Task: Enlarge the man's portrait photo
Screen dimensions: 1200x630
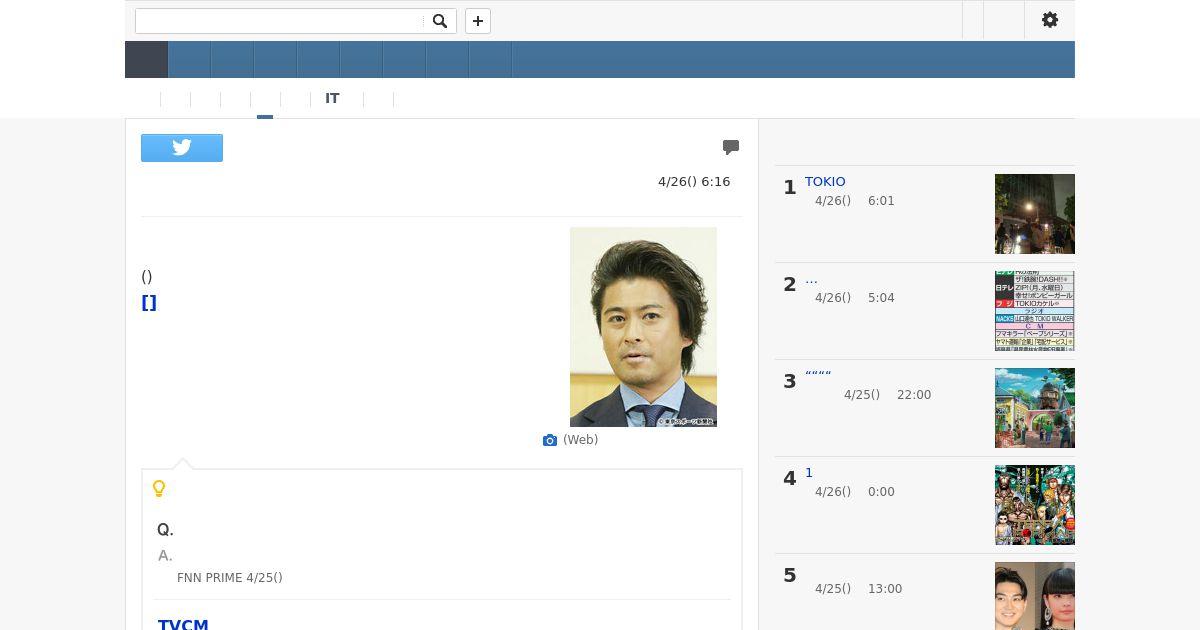Action: pos(643,327)
